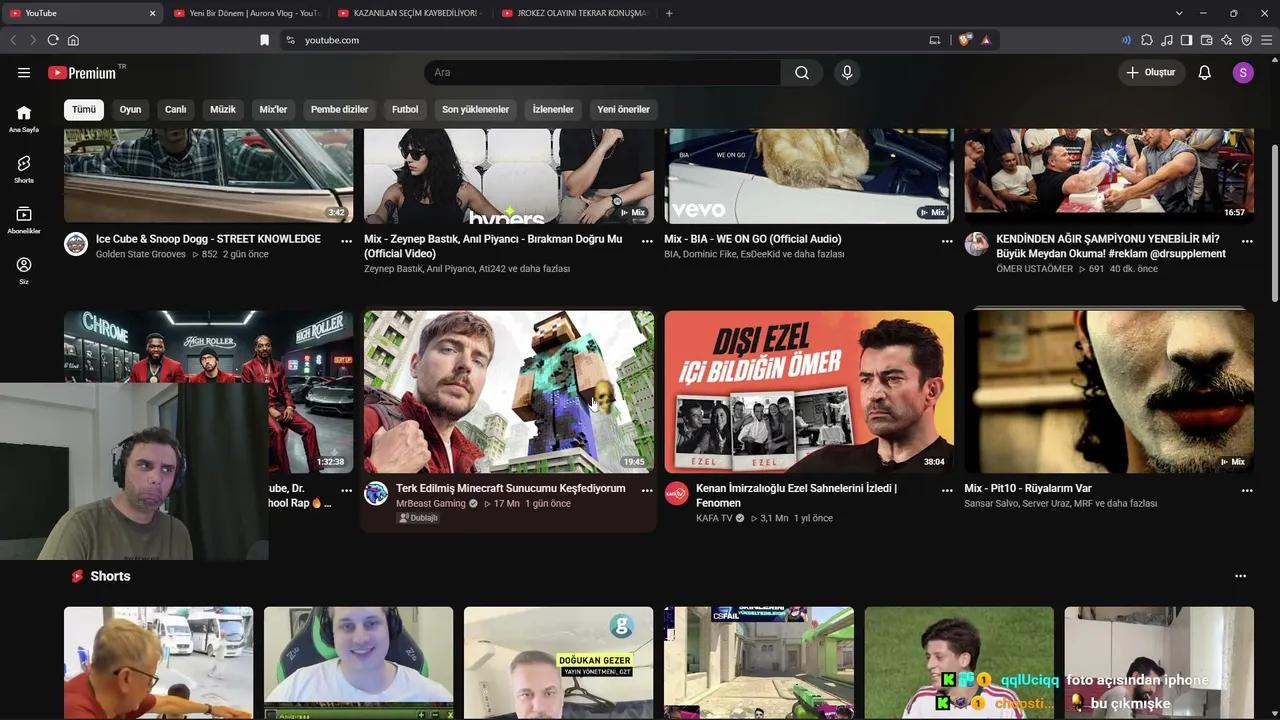Open the Siz section in sidebar
The image size is (1280, 720).
(x=24, y=271)
